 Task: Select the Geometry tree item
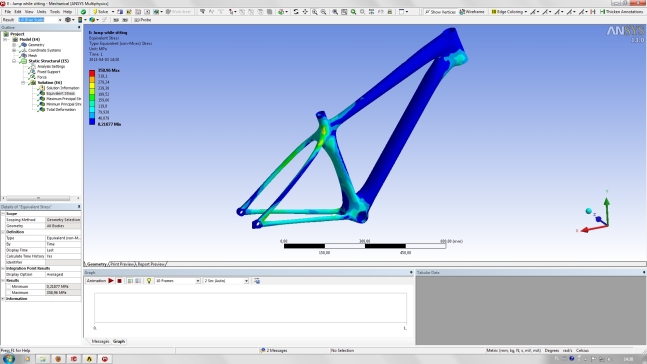(36, 45)
